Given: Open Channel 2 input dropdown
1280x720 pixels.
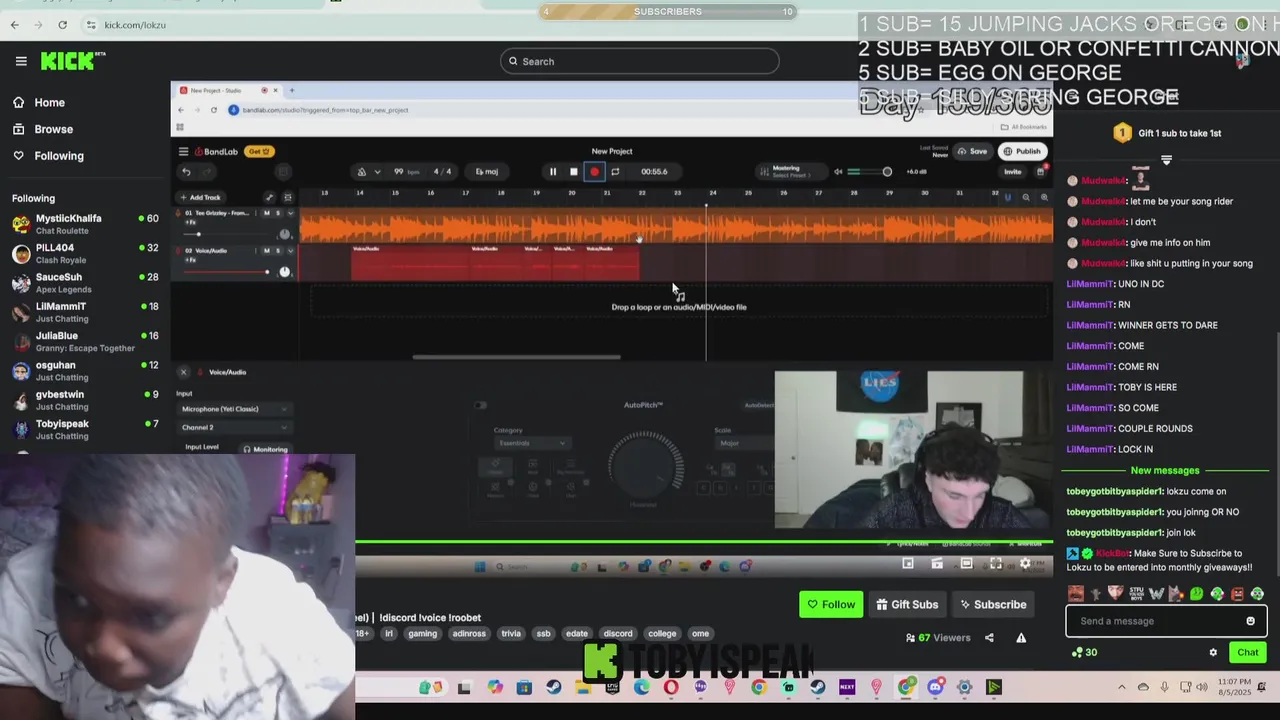Looking at the screenshot, I should (234, 427).
